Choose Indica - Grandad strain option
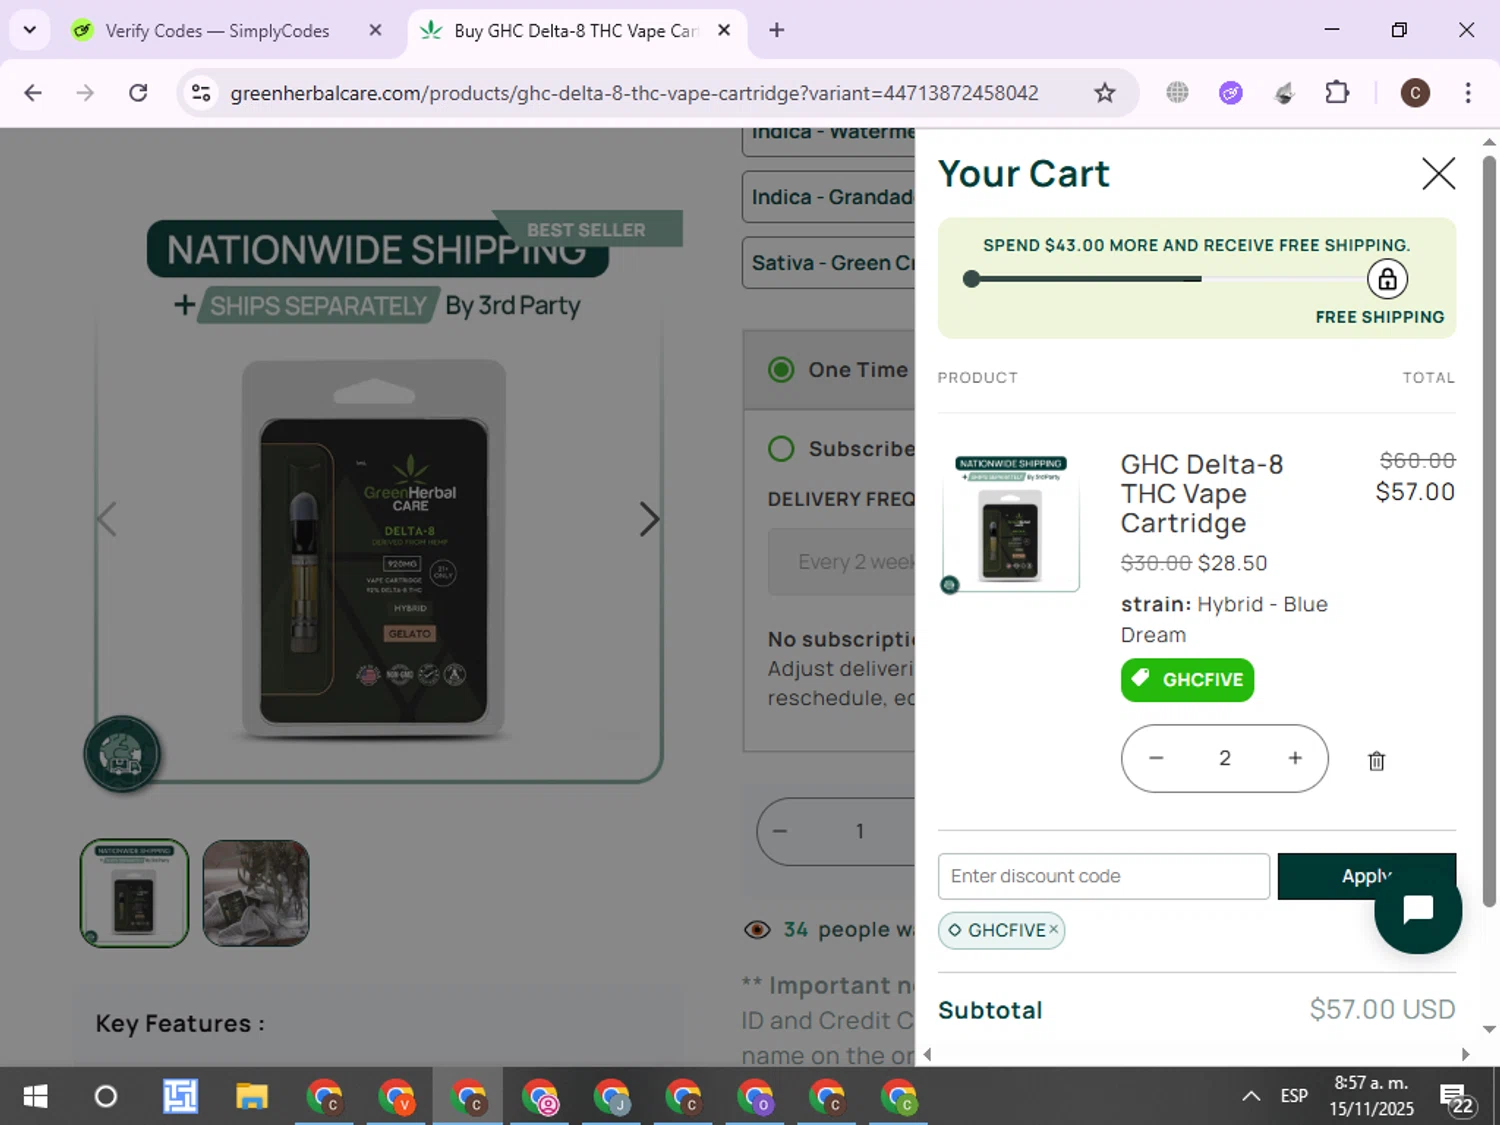This screenshot has width=1500, height=1125. point(829,197)
